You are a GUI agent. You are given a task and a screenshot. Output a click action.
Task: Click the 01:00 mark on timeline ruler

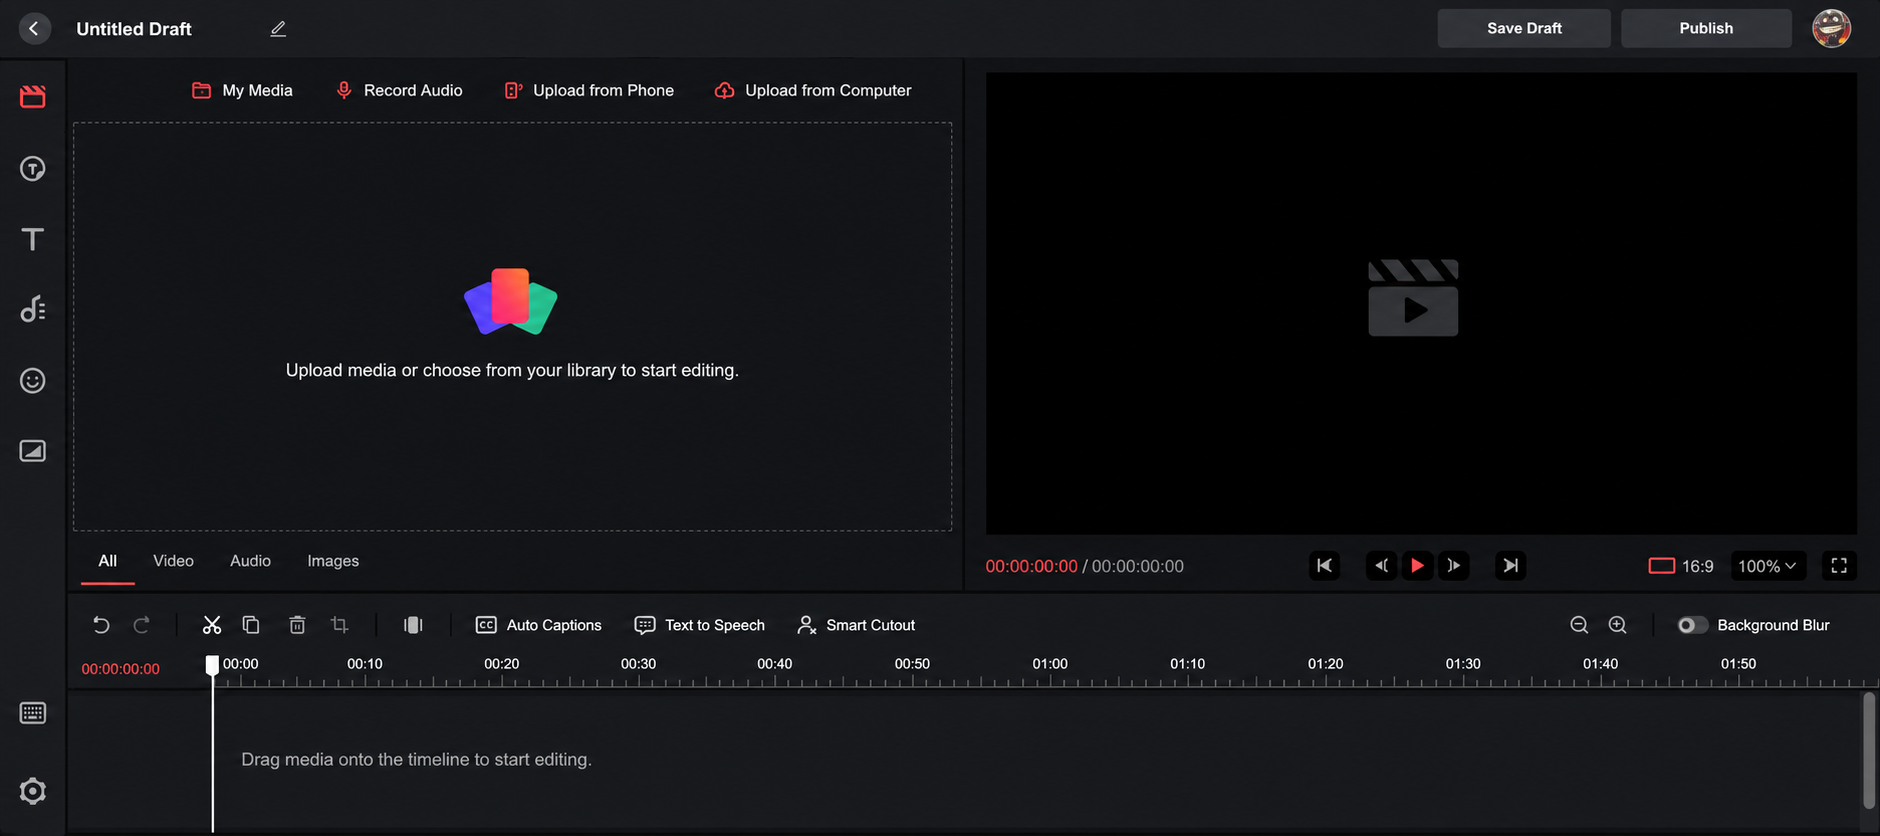pos(1050,664)
